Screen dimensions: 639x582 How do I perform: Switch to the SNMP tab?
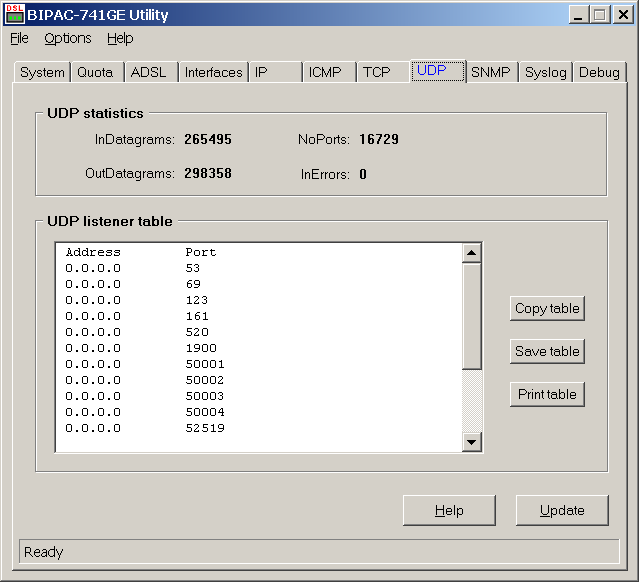click(x=492, y=72)
